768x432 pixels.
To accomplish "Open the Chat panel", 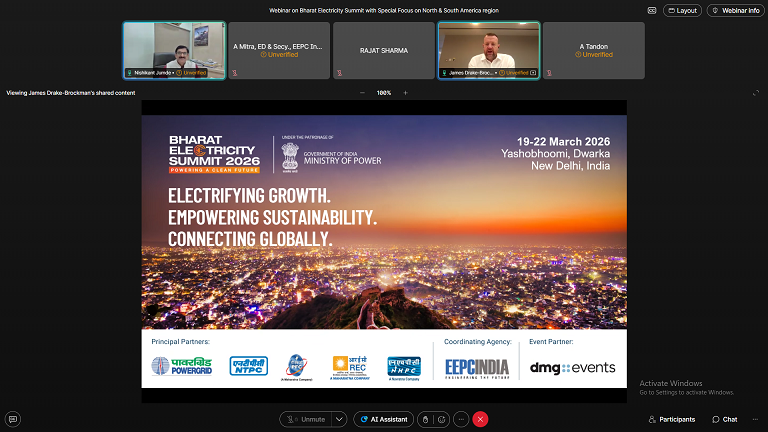I will 724,419.
